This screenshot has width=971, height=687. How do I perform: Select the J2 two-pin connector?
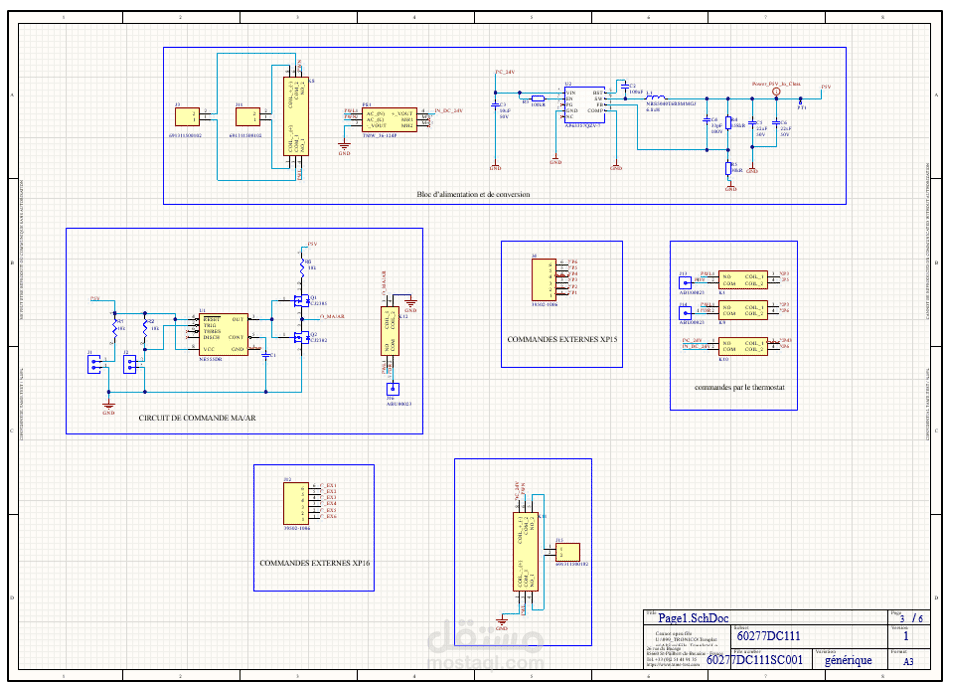point(129,364)
